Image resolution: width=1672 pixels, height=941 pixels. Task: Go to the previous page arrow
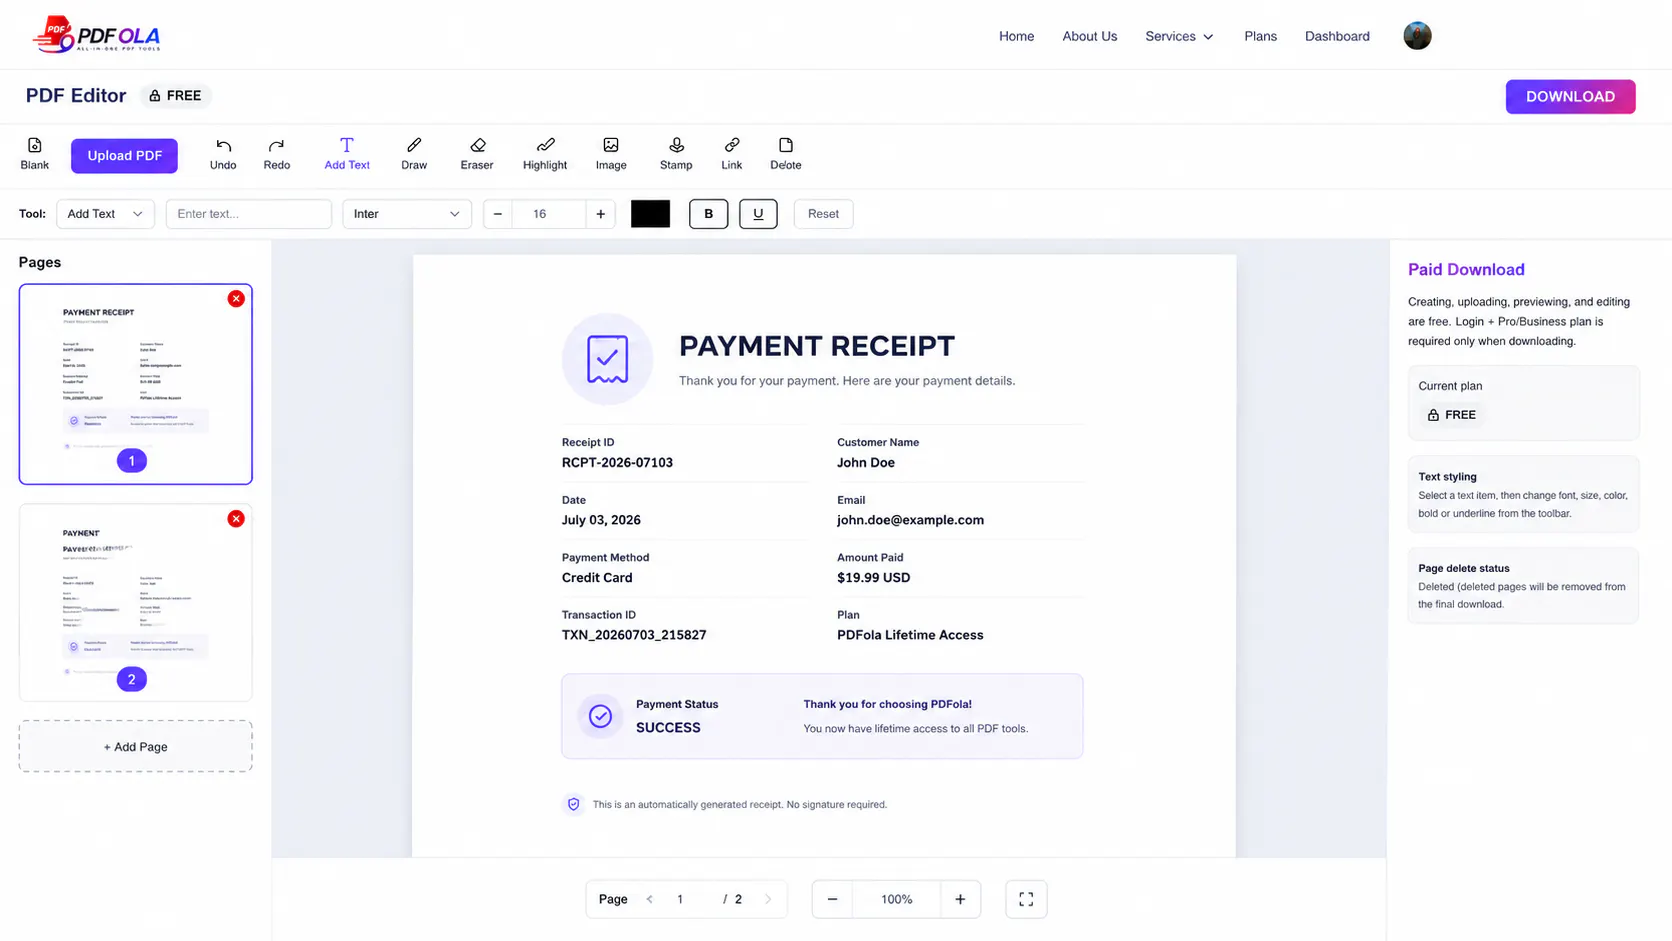tap(650, 899)
